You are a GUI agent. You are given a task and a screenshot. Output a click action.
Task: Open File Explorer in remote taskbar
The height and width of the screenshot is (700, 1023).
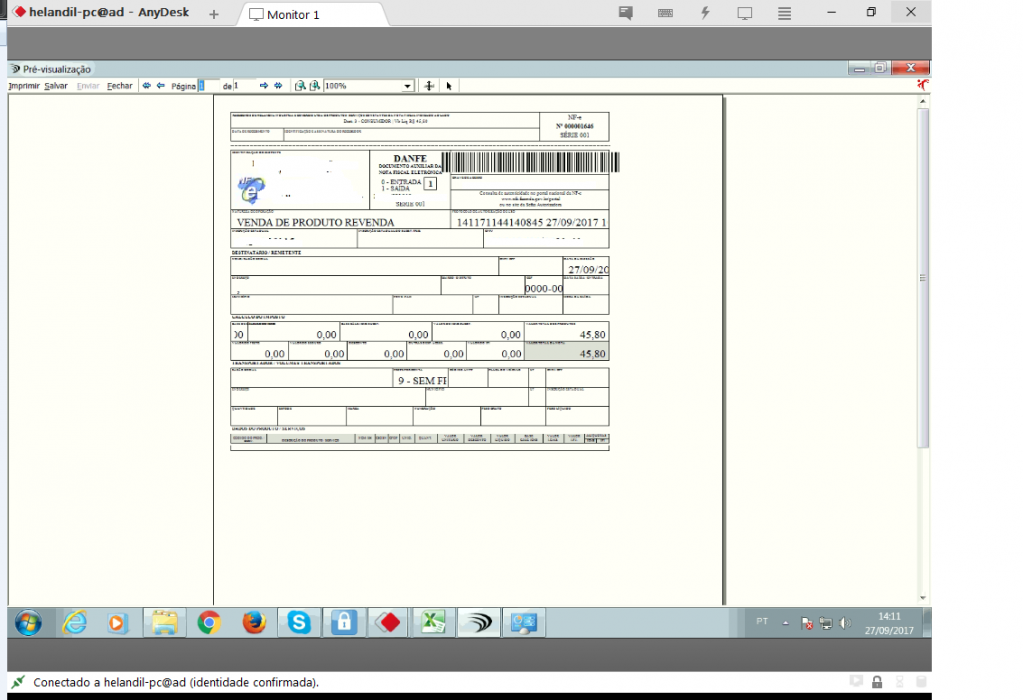tap(164, 623)
